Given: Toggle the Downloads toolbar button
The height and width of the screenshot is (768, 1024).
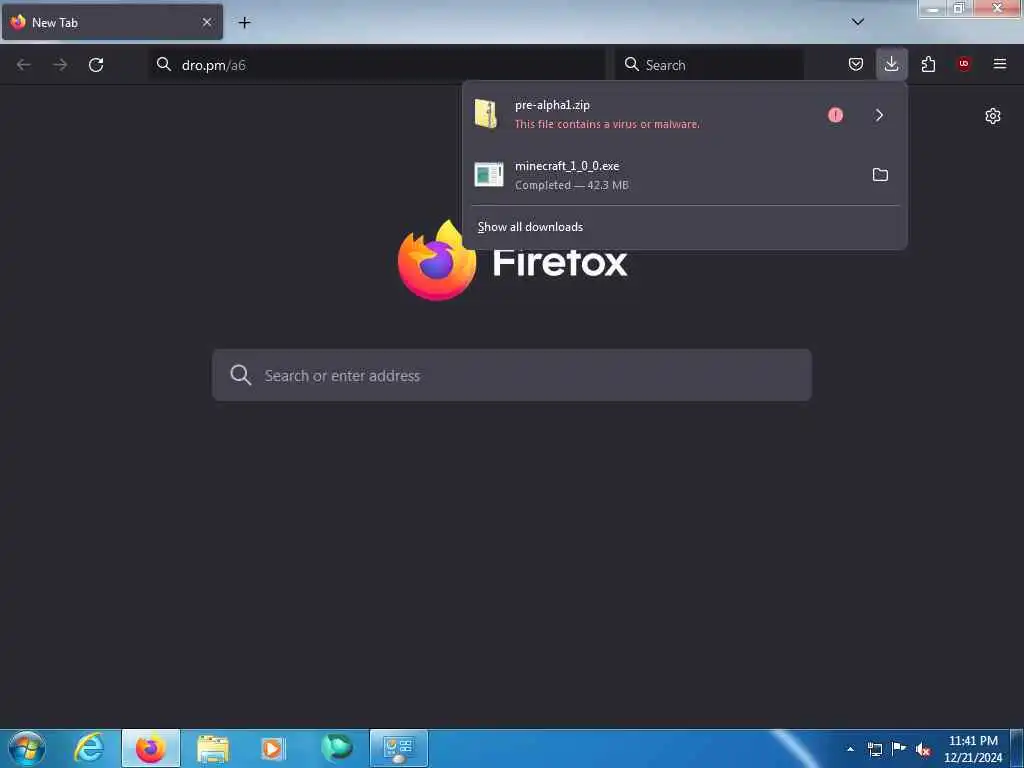Looking at the screenshot, I should (891, 64).
